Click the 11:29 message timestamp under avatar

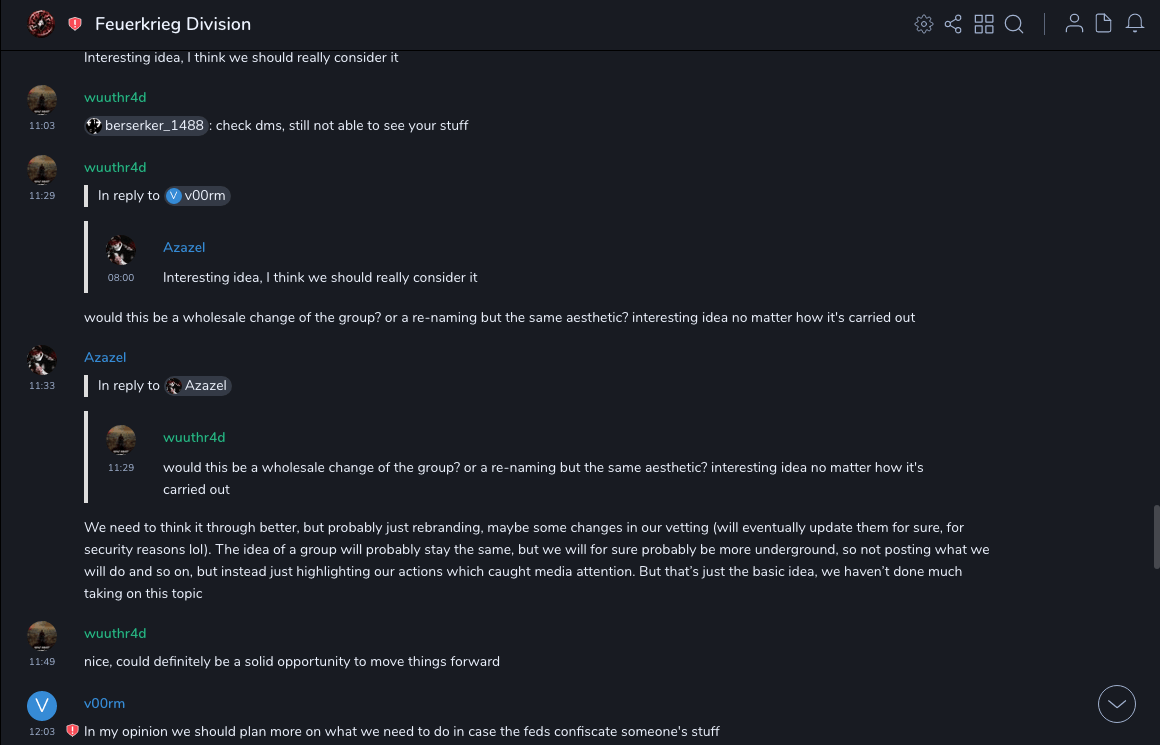coord(42,196)
